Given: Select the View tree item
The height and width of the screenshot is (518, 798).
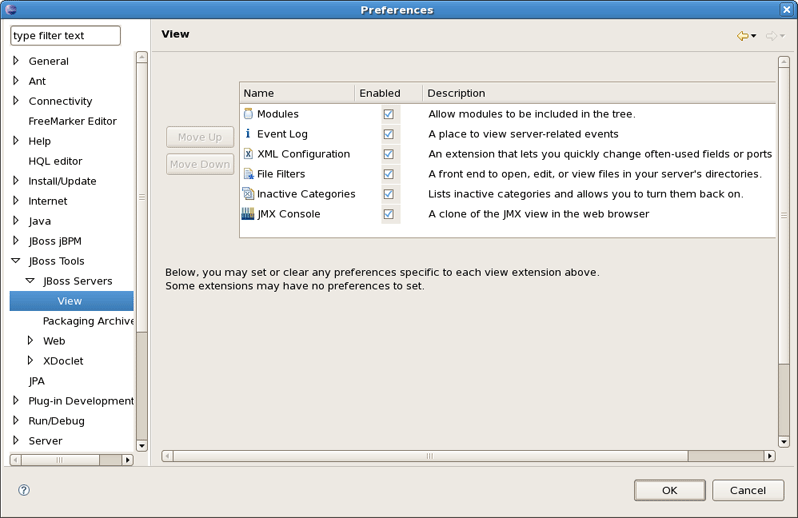Looking at the screenshot, I should coord(71,301).
